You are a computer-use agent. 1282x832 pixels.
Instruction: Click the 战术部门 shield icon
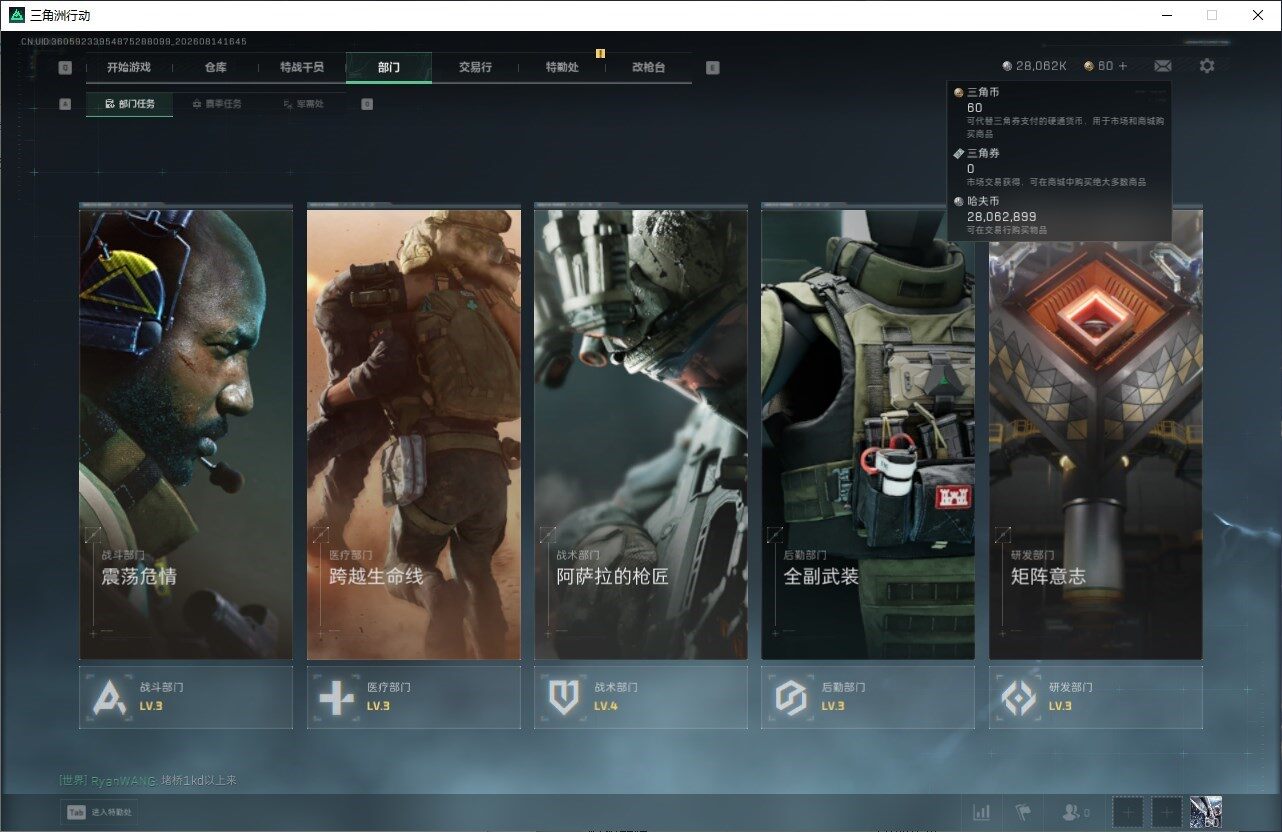pos(564,697)
